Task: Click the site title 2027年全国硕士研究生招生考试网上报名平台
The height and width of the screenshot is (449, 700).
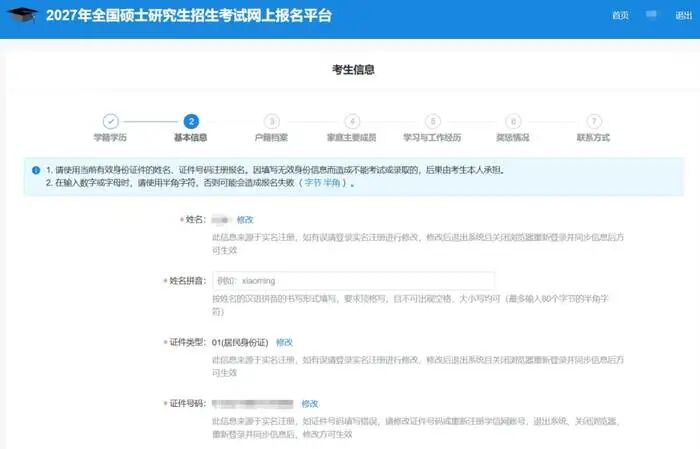Action: [189, 16]
